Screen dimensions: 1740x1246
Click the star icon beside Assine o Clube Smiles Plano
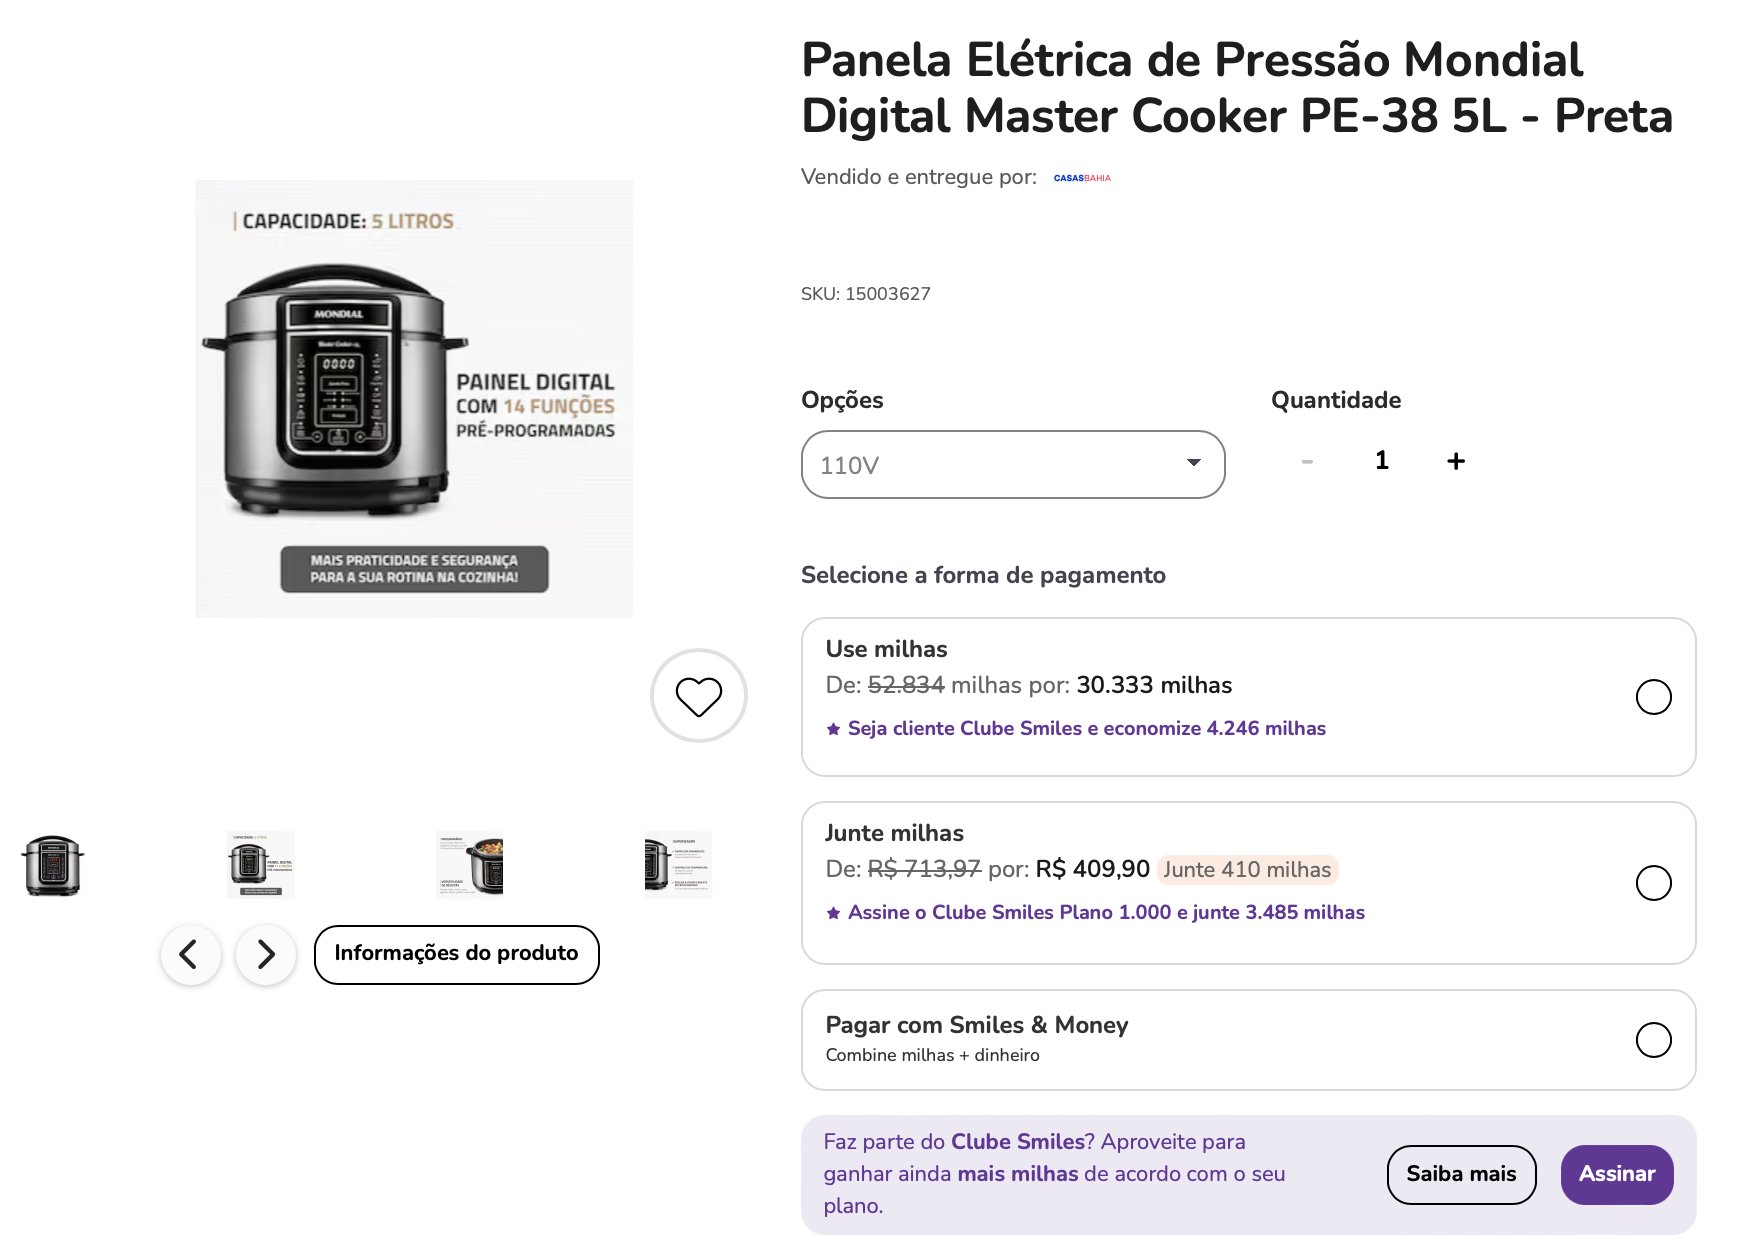click(833, 913)
